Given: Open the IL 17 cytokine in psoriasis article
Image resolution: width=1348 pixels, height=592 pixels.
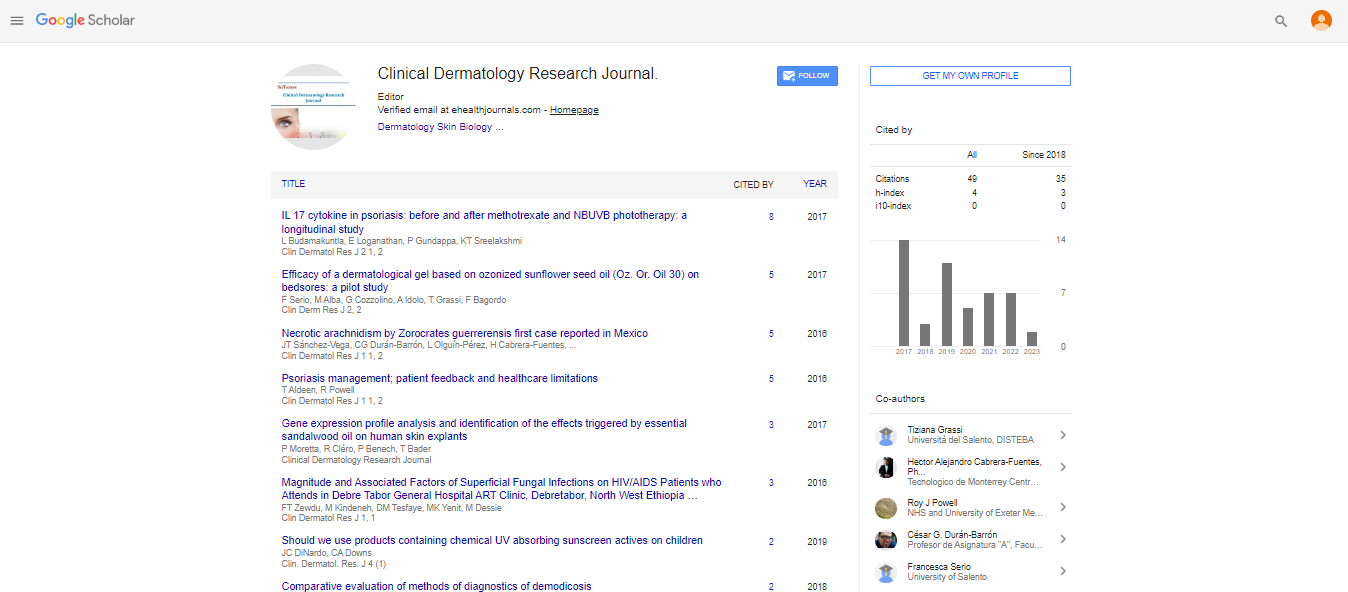Looking at the screenshot, I should click(484, 222).
